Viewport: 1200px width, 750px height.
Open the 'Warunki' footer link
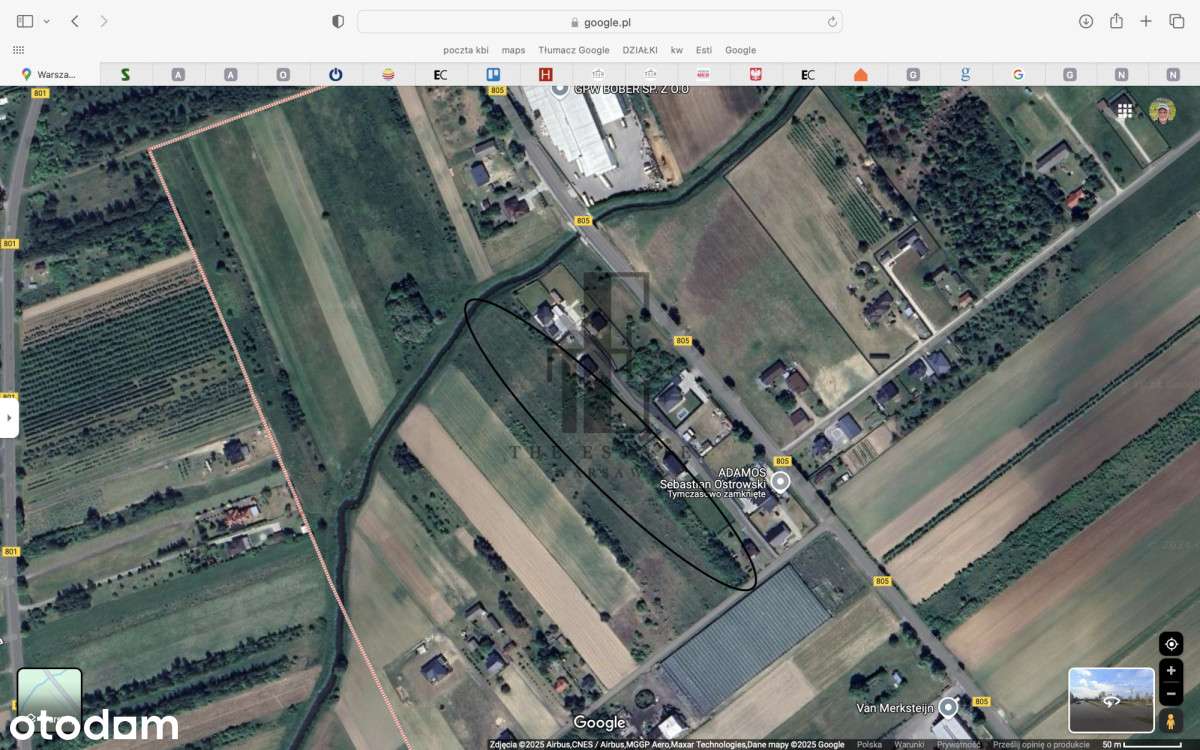[909, 744]
